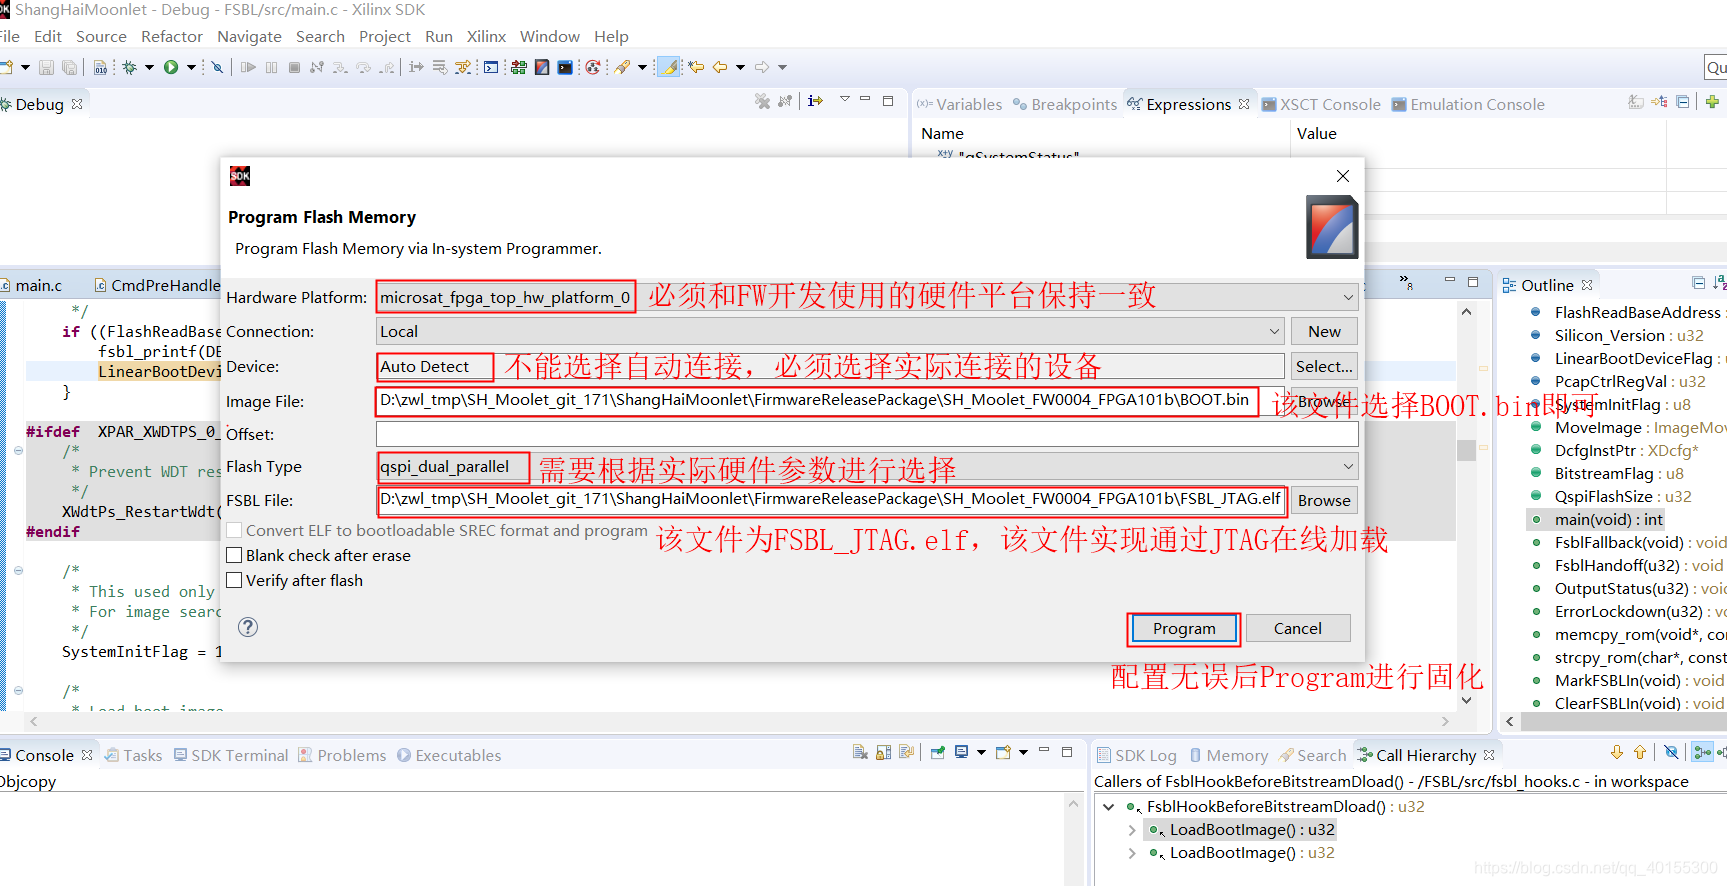The height and width of the screenshot is (886, 1727).
Task: Toggle Convert ELF to bootloadable SREC checkbox
Action: point(234,530)
